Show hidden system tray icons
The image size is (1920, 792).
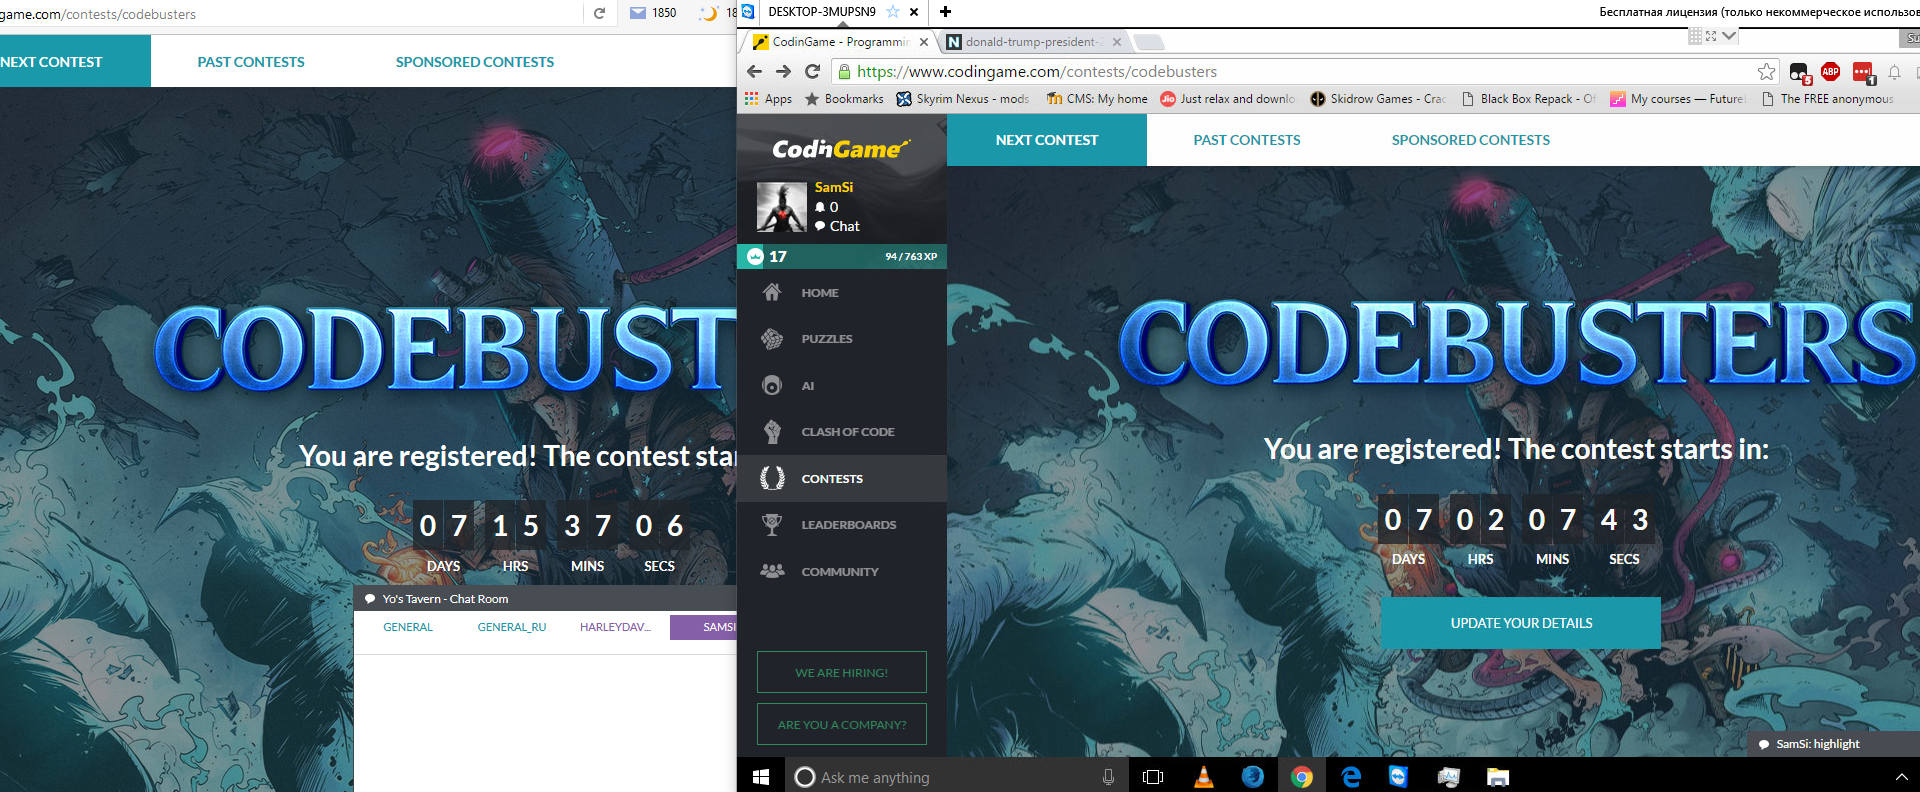click(1901, 777)
